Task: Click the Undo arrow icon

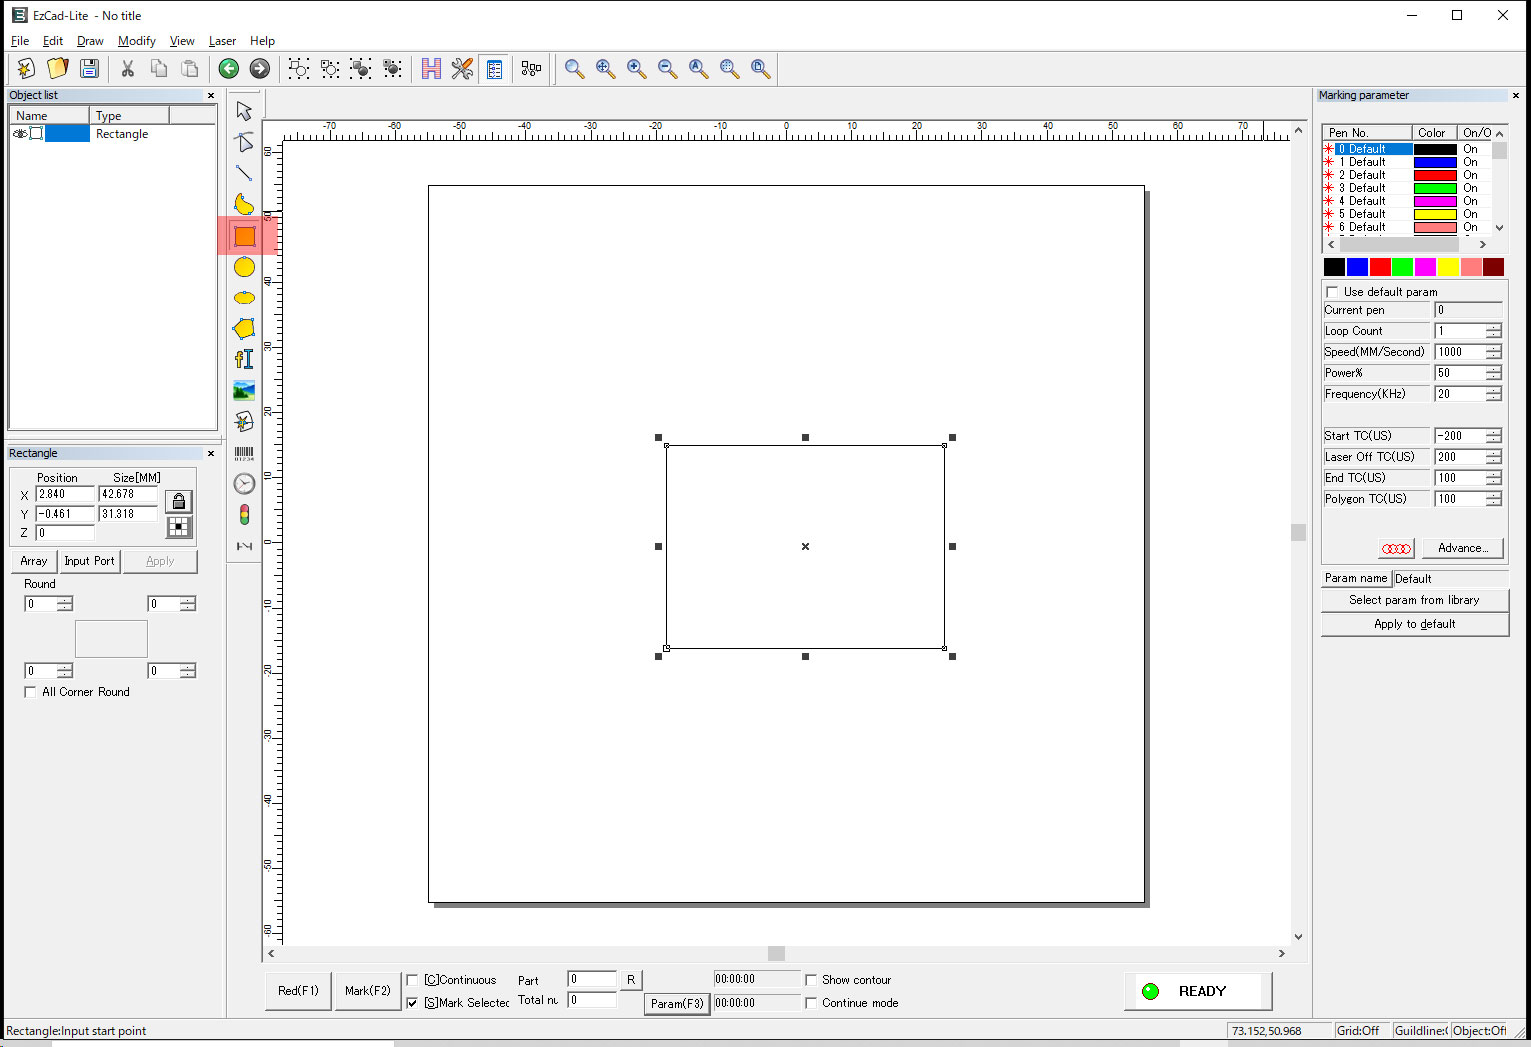Action: (x=229, y=68)
